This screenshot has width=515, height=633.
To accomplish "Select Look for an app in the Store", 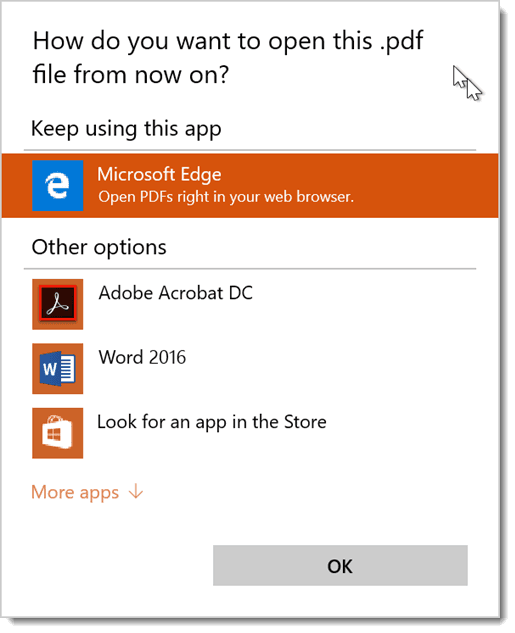I will pos(250,433).
